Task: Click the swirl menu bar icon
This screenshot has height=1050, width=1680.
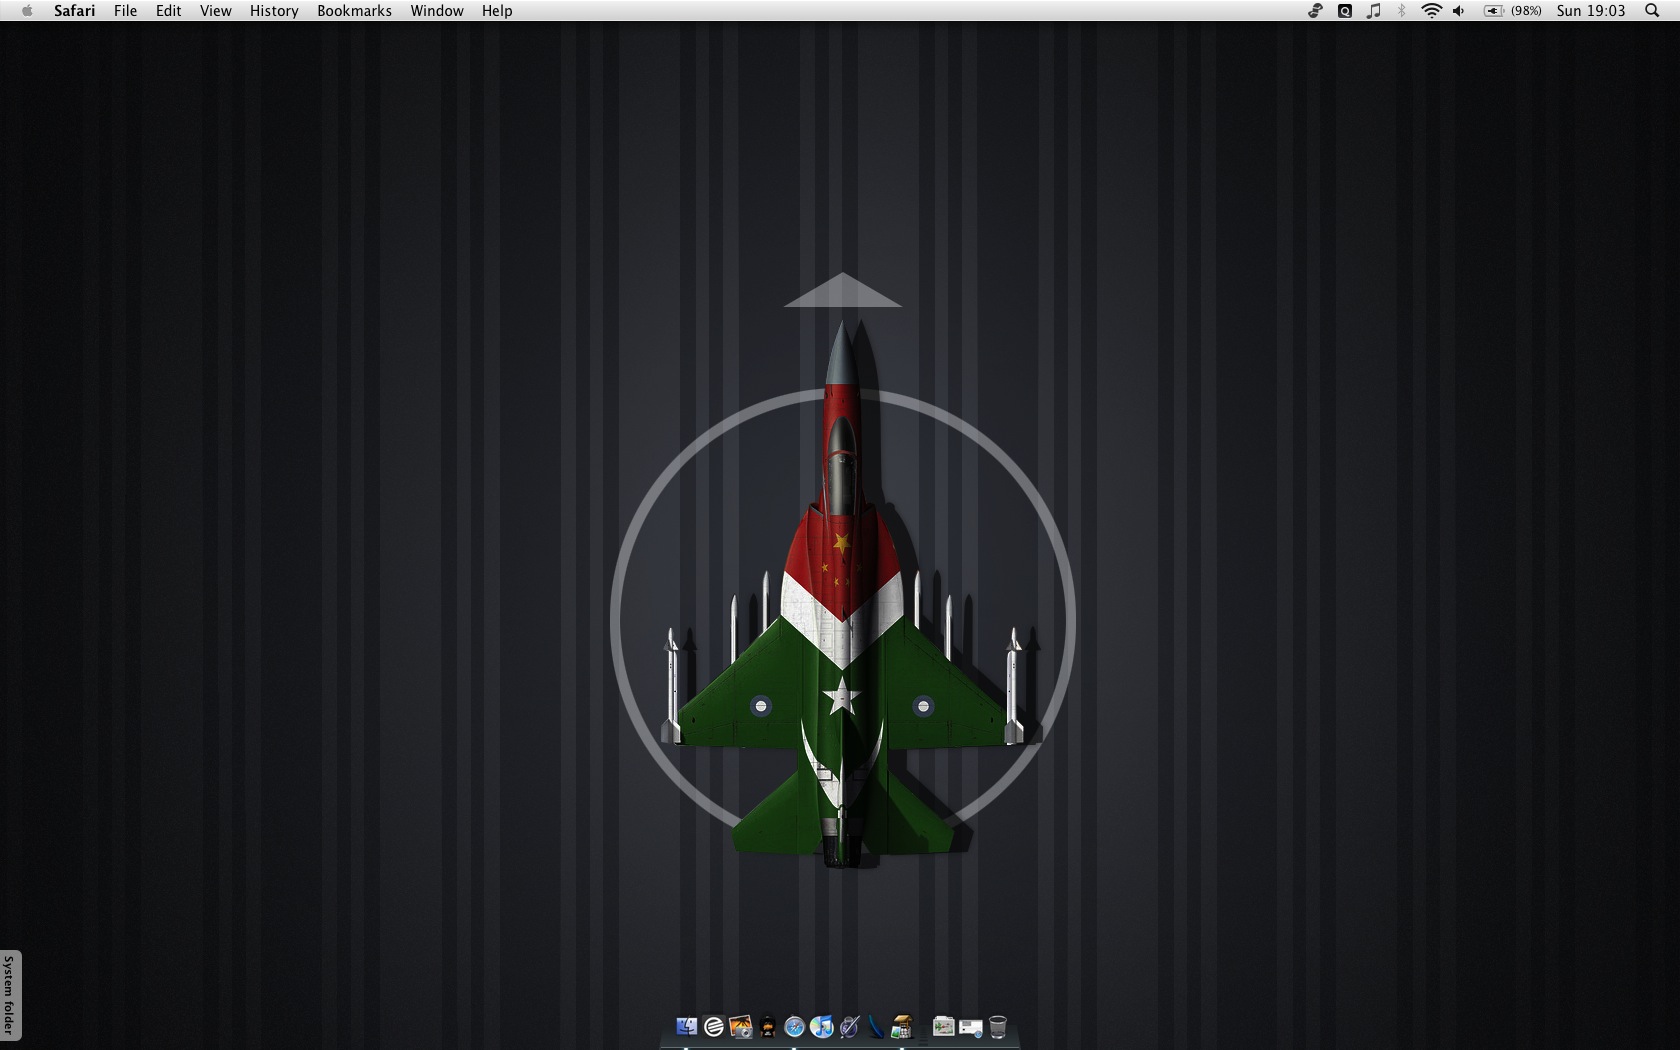Action: pyautogui.click(x=1316, y=11)
